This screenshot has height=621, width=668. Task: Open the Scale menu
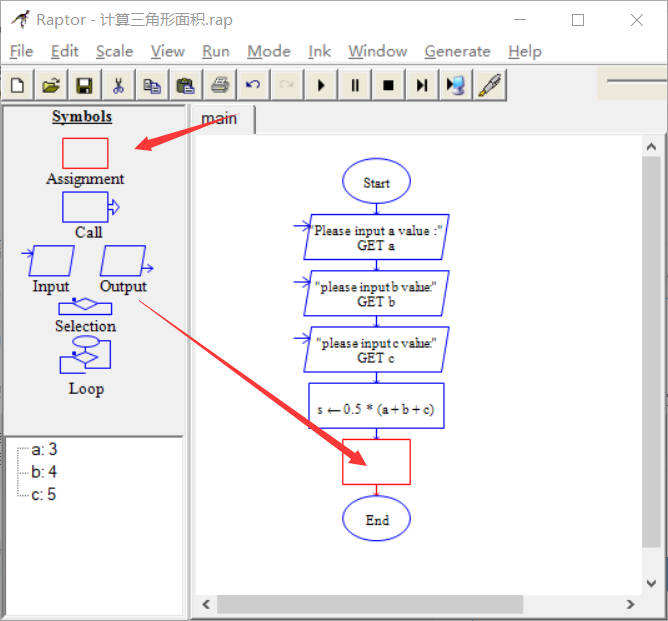(114, 51)
